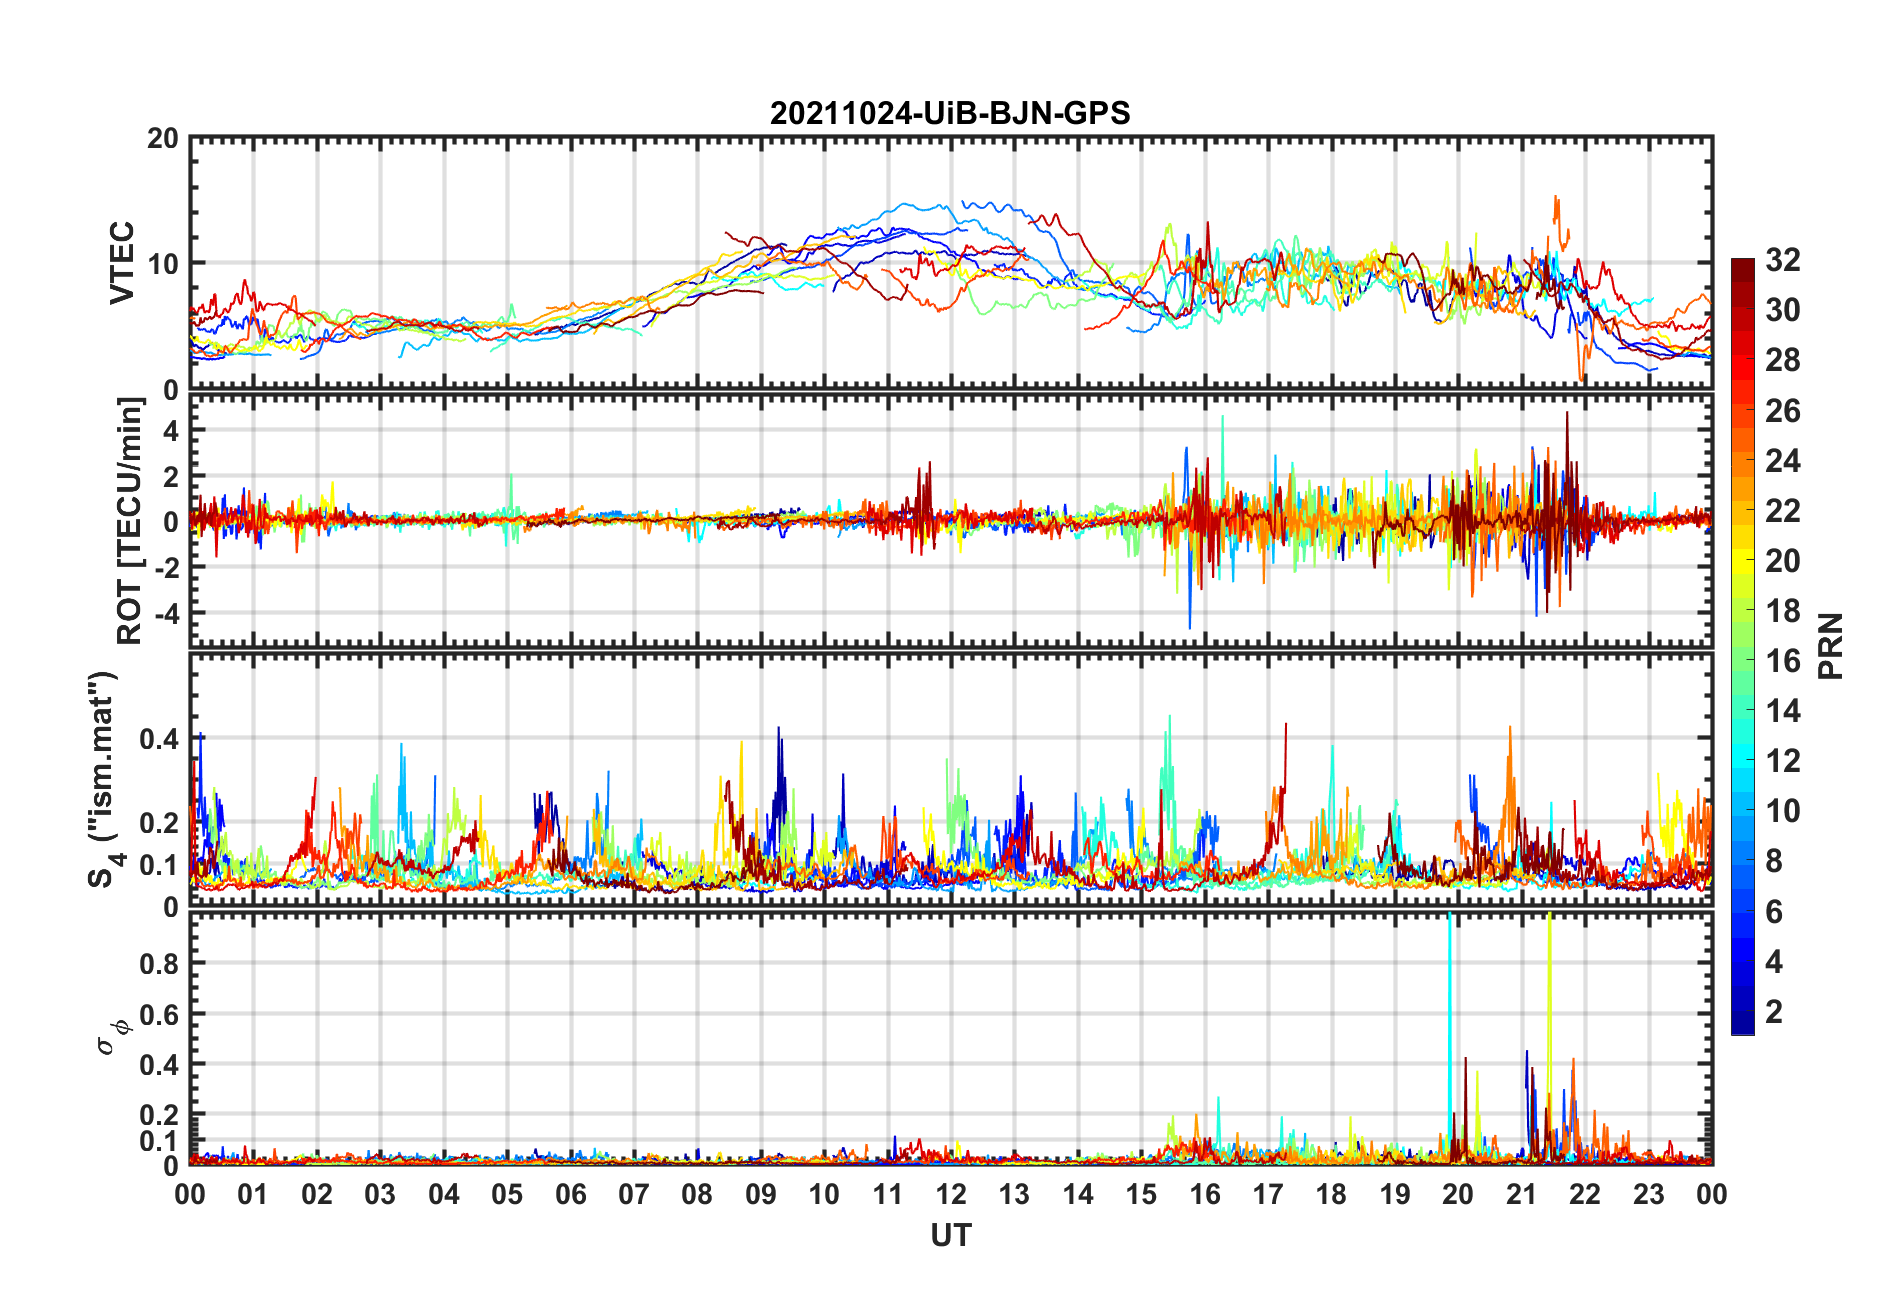
Task: Click the ROT axis tick -2
Action: pyautogui.click(x=167, y=567)
